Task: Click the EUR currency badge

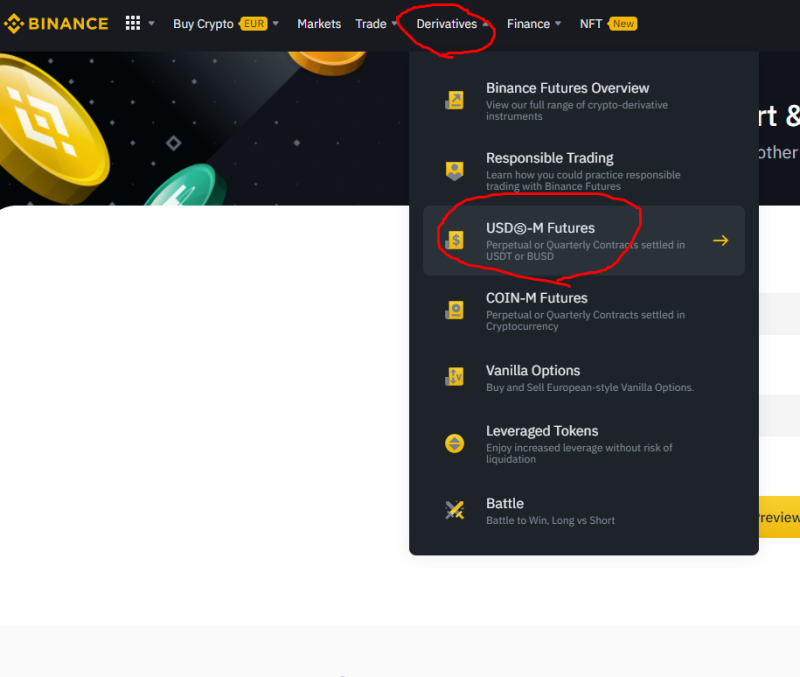Action: click(x=254, y=24)
